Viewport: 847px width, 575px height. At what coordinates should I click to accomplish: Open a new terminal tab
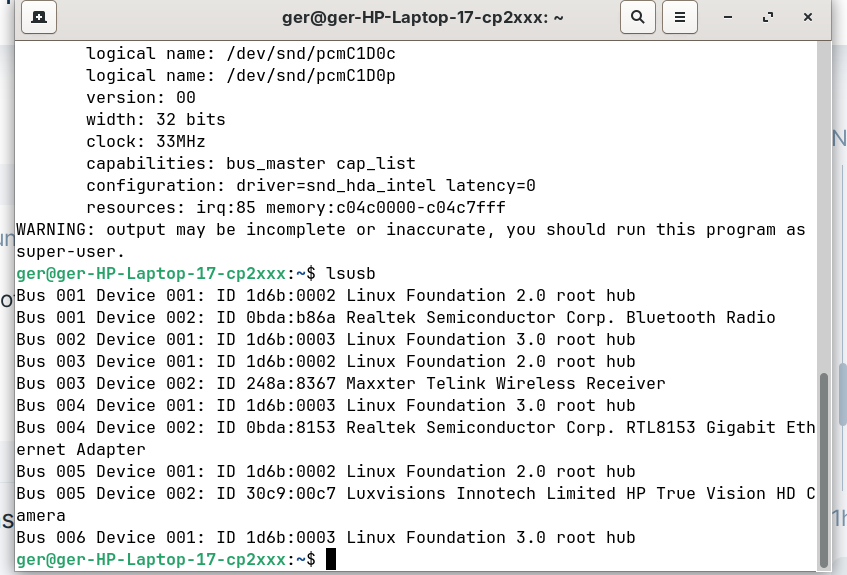(x=38, y=17)
